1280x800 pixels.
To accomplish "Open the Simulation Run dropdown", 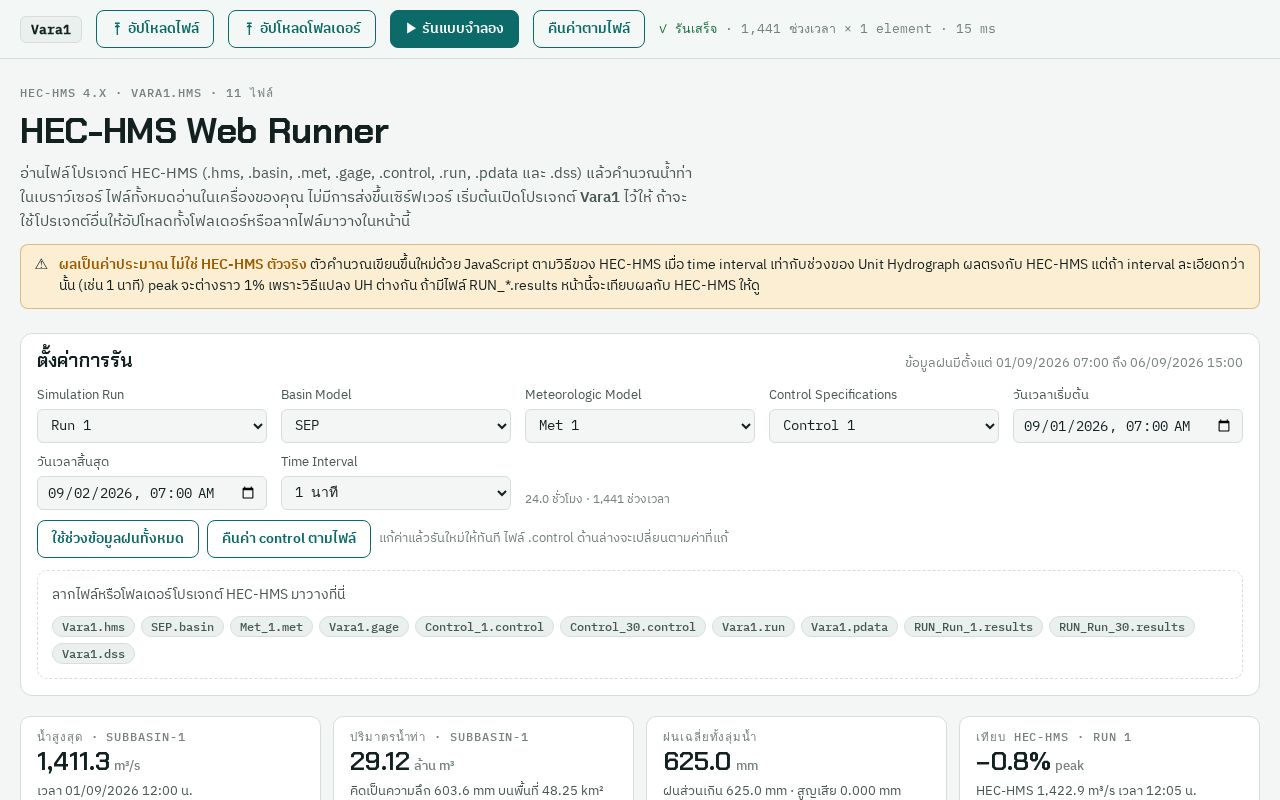I will pyautogui.click(x=152, y=426).
